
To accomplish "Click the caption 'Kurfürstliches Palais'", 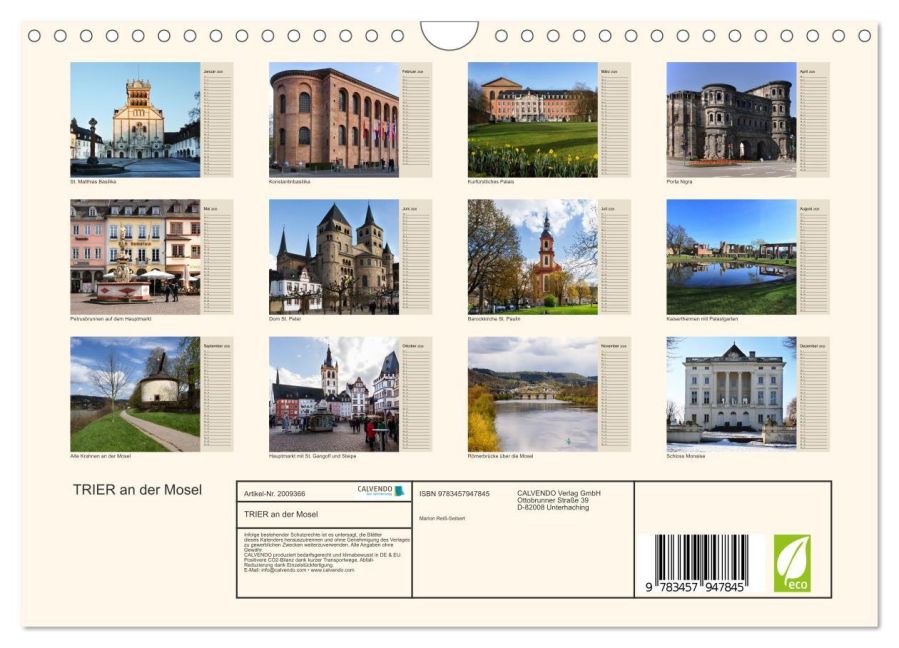I will point(491,181).
